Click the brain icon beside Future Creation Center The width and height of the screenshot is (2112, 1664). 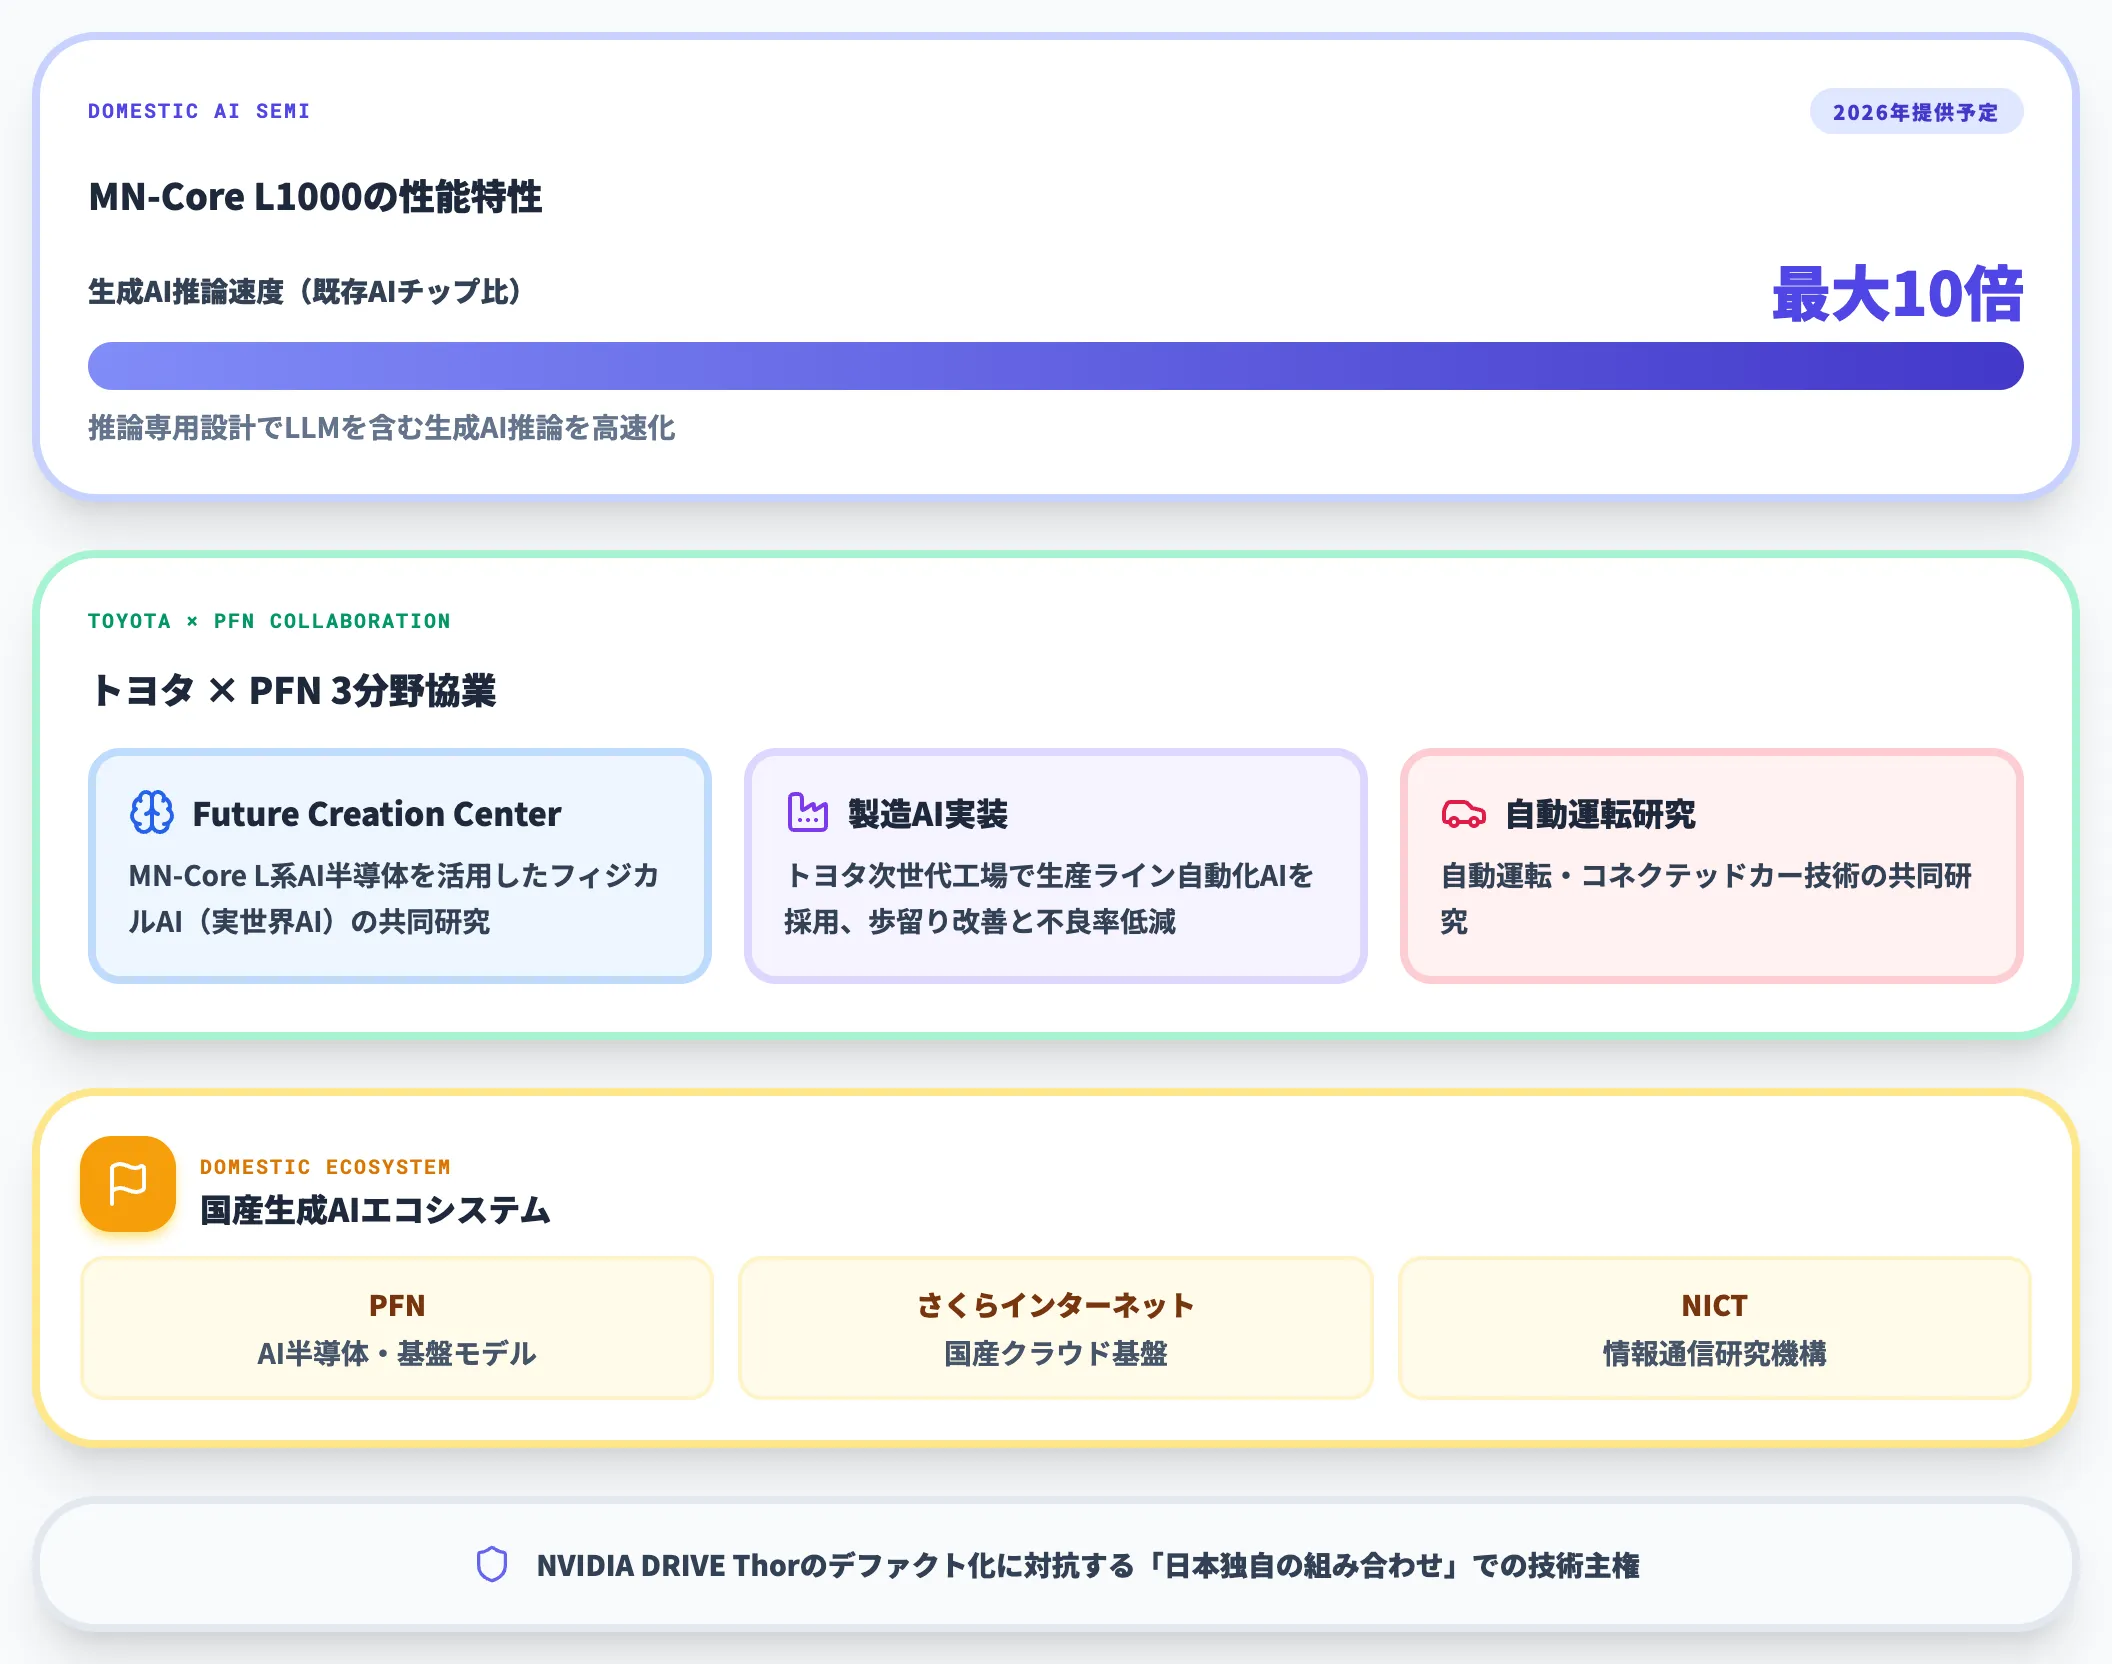pyautogui.click(x=152, y=813)
